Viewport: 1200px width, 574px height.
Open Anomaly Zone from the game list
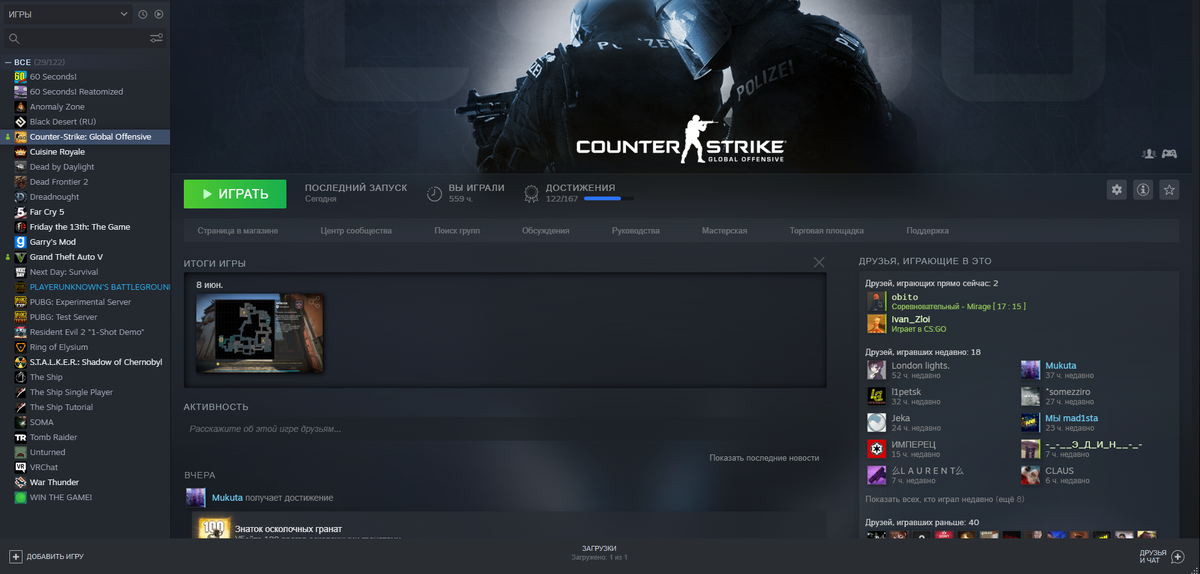[57, 107]
